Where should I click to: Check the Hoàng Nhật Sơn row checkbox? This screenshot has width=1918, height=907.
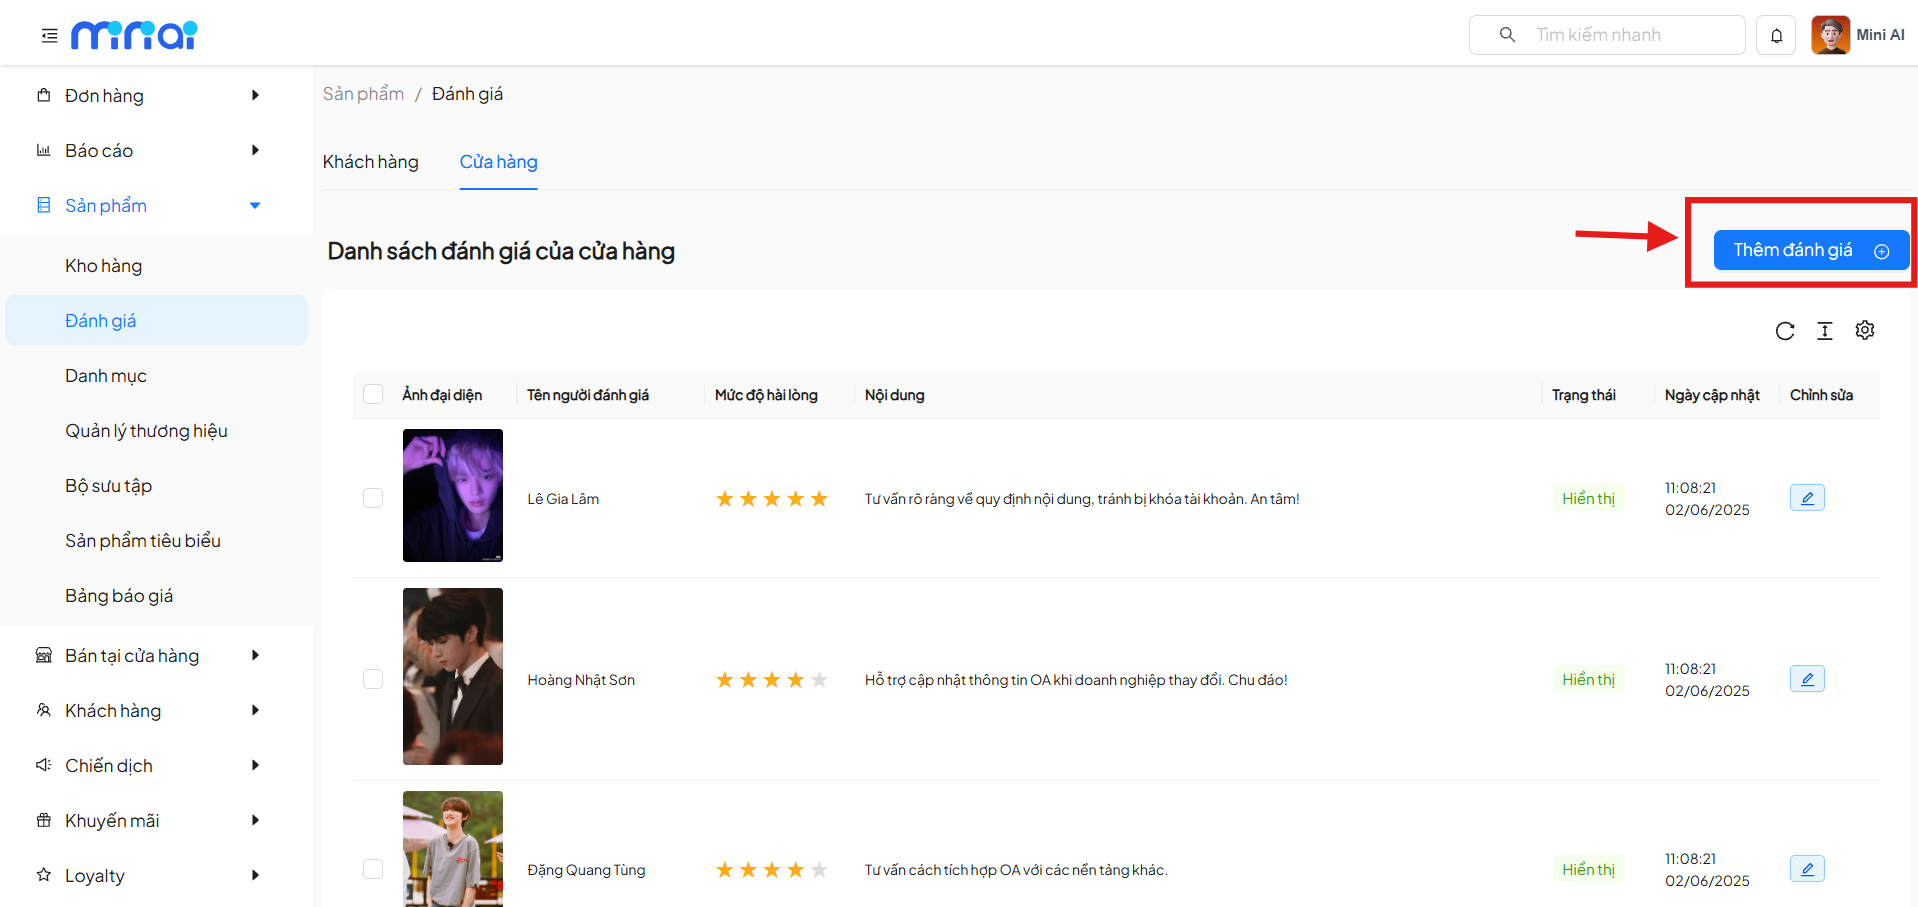coord(373,679)
